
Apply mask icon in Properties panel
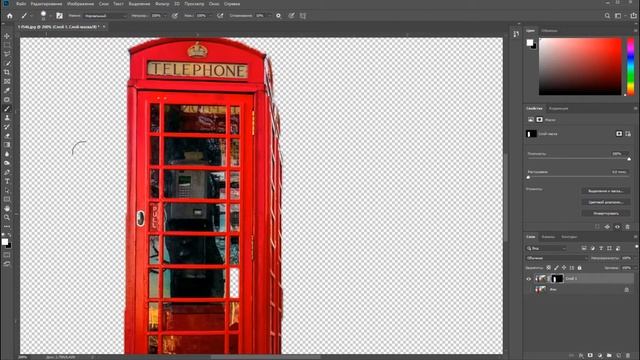607,227
